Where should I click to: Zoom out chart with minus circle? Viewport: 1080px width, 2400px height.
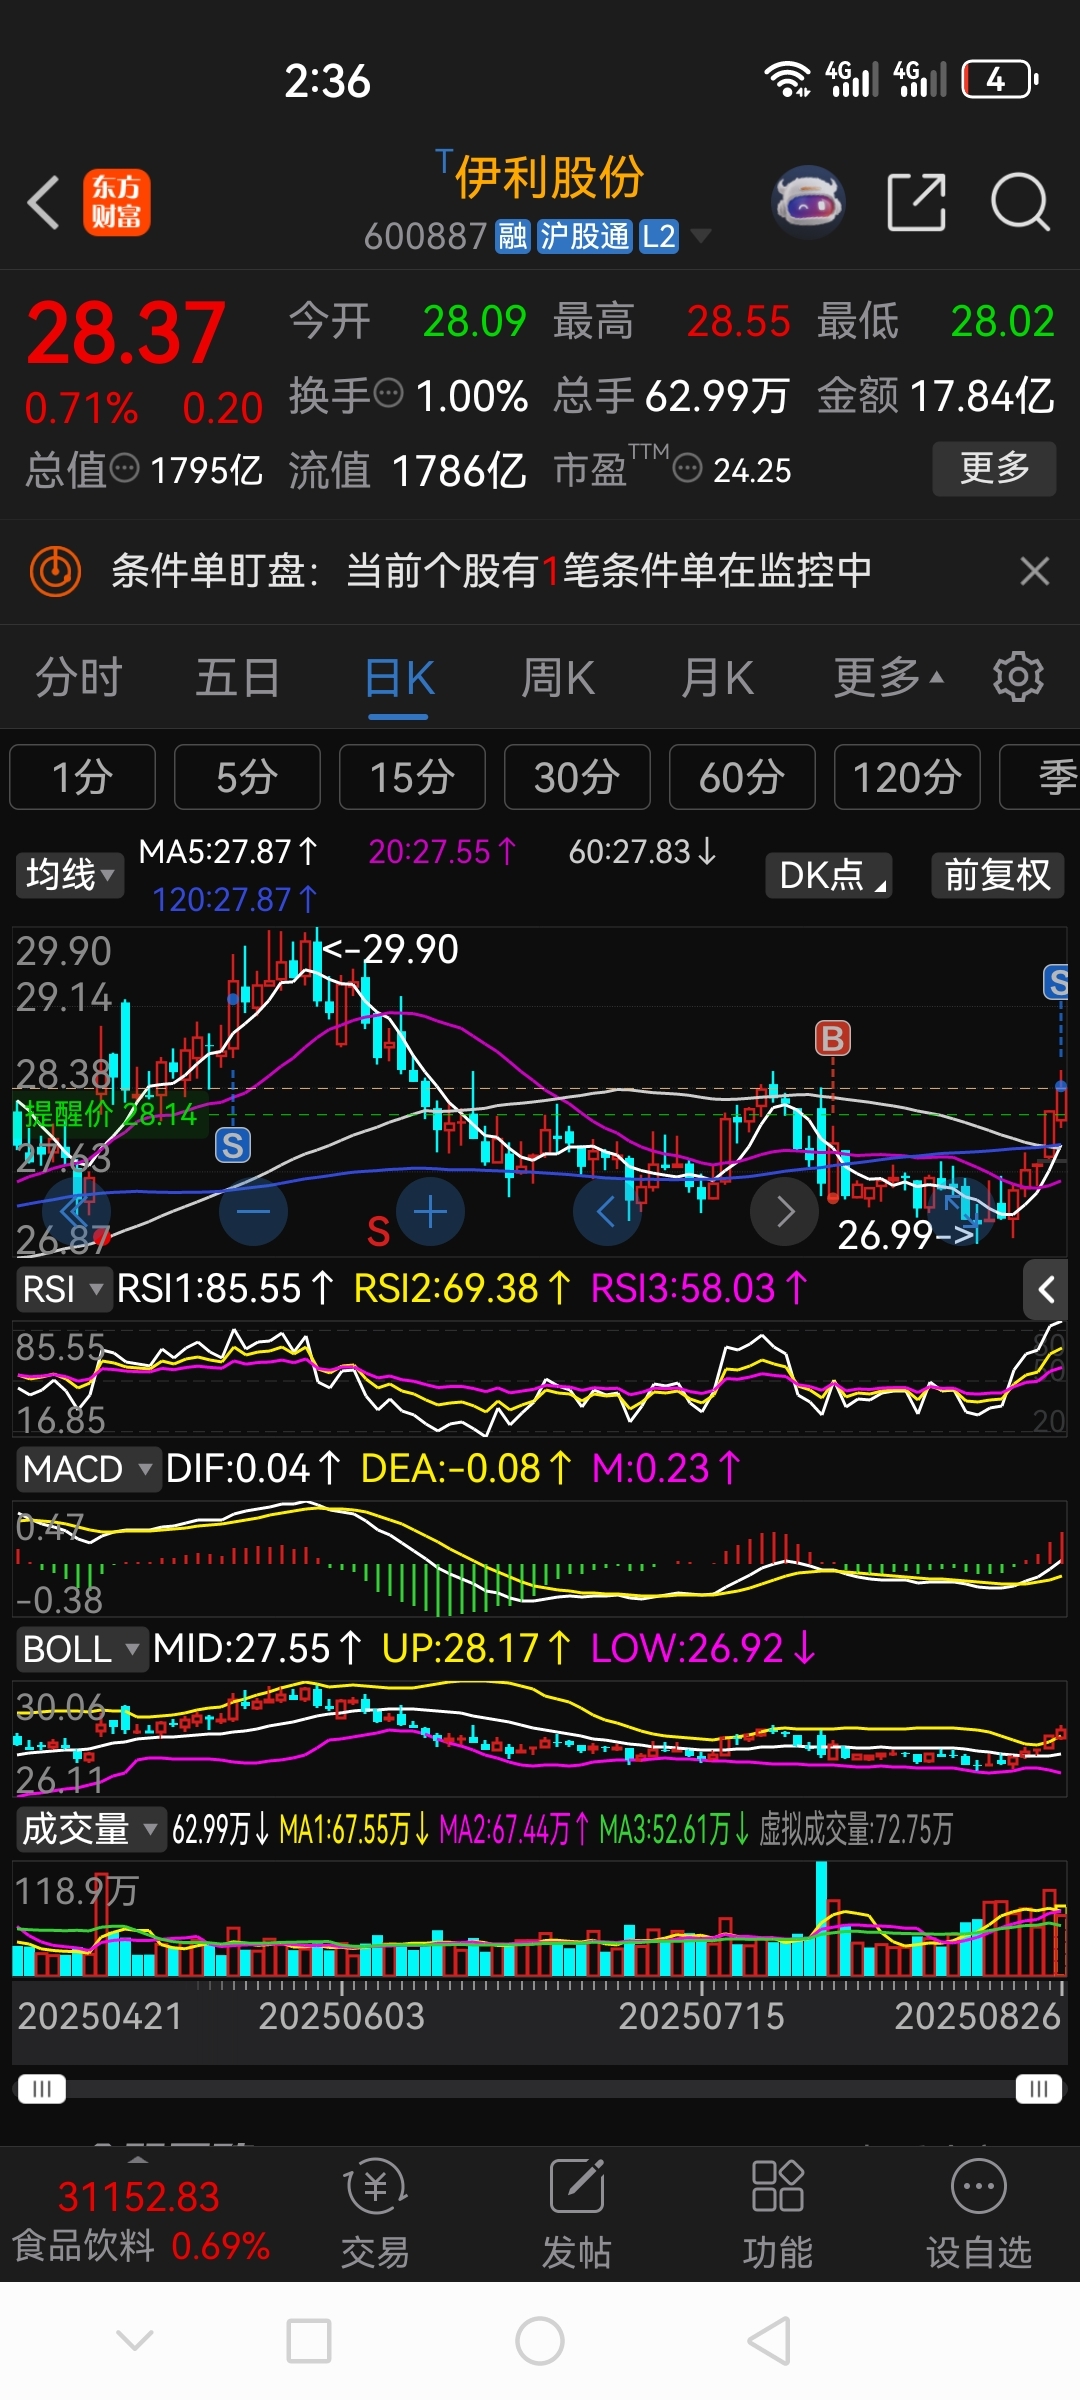(x=253, y=1212)
